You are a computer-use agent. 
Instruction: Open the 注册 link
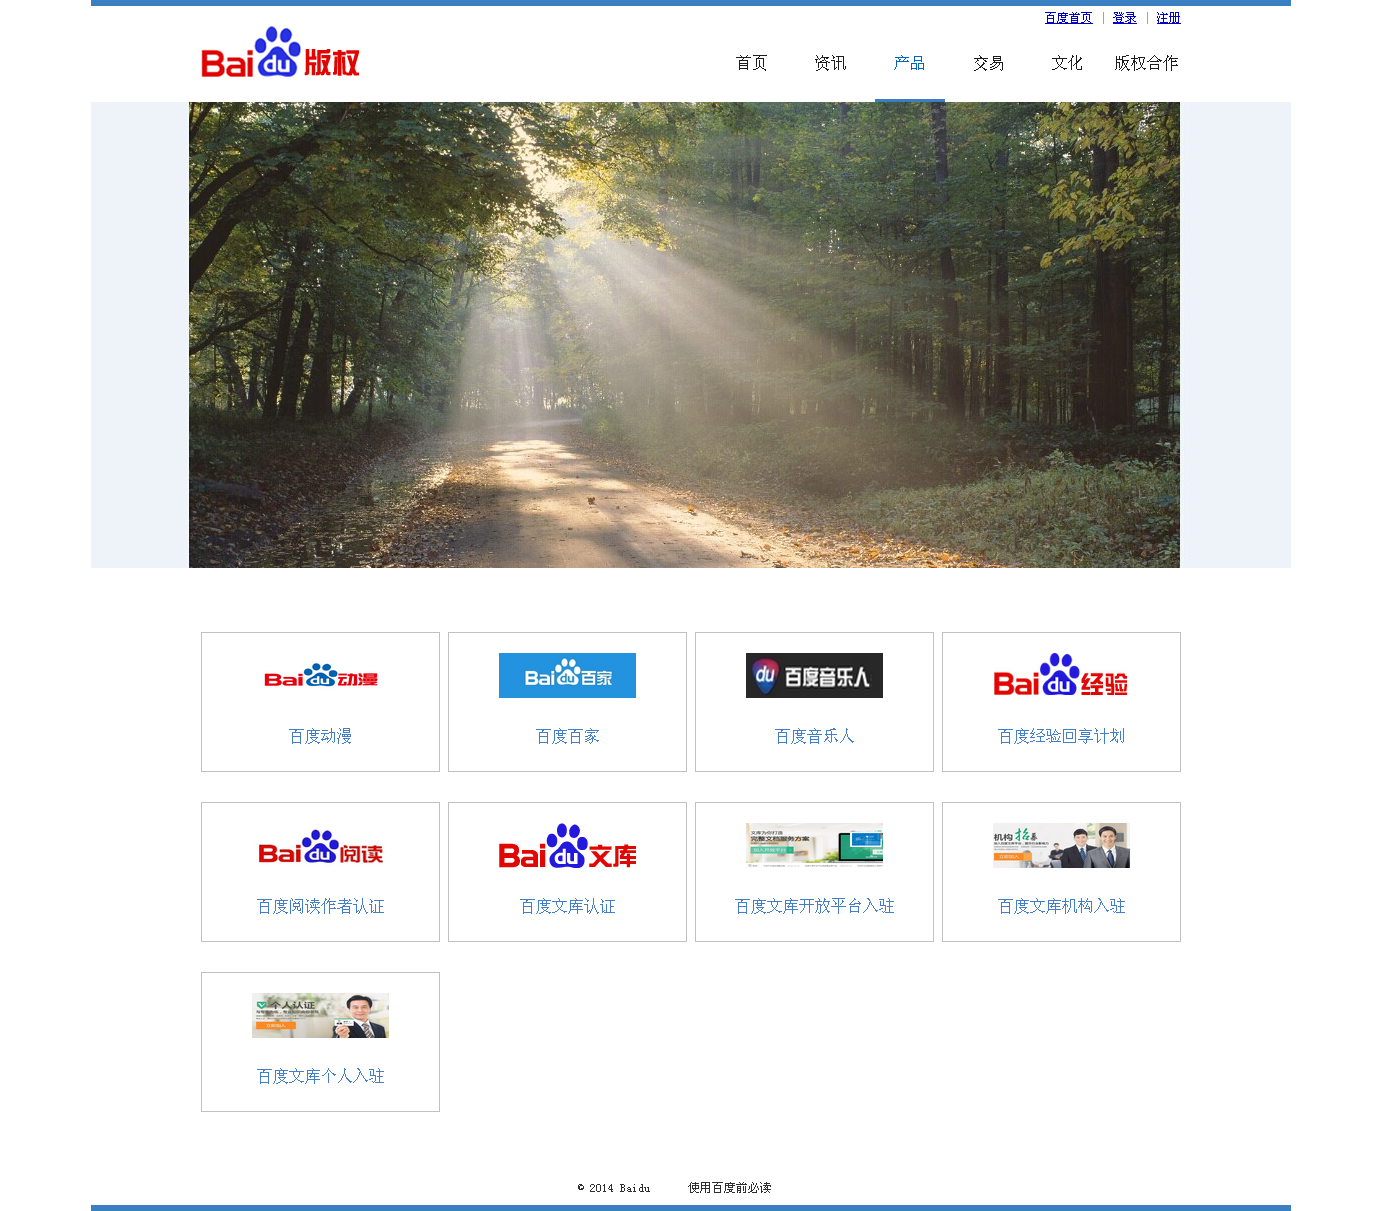(1167, 17)
